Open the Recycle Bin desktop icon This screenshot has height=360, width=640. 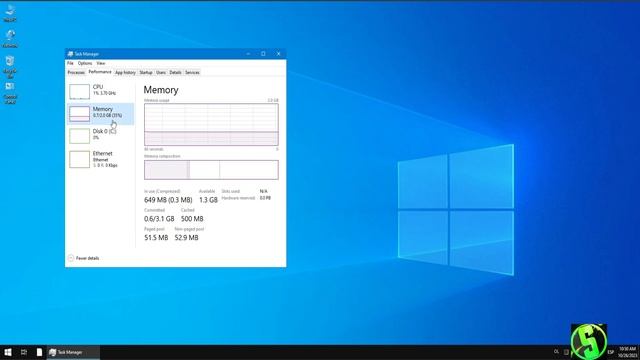10,67
